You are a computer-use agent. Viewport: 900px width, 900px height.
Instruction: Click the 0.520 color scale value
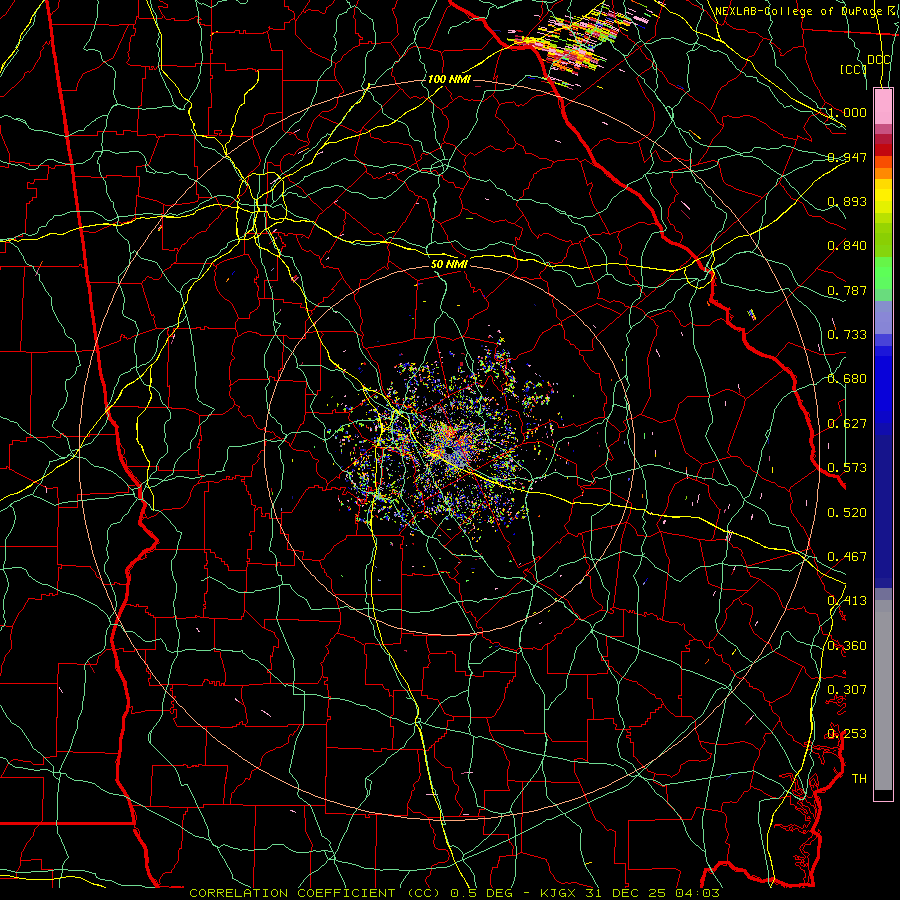pos(847,511)
